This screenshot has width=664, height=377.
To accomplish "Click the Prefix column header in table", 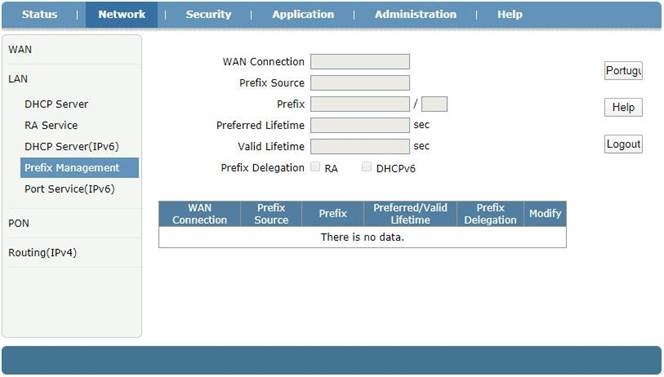I will pos(333,214).
